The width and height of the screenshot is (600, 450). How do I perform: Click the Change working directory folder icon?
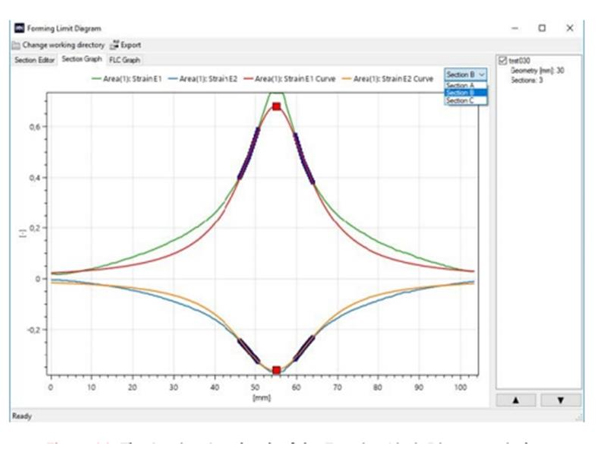click(x=15, y=45)
